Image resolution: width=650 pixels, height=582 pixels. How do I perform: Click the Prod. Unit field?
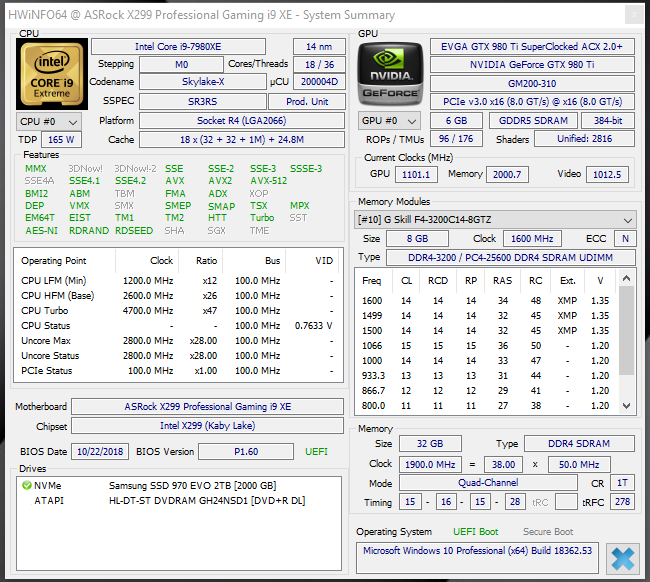click(307, 102)
